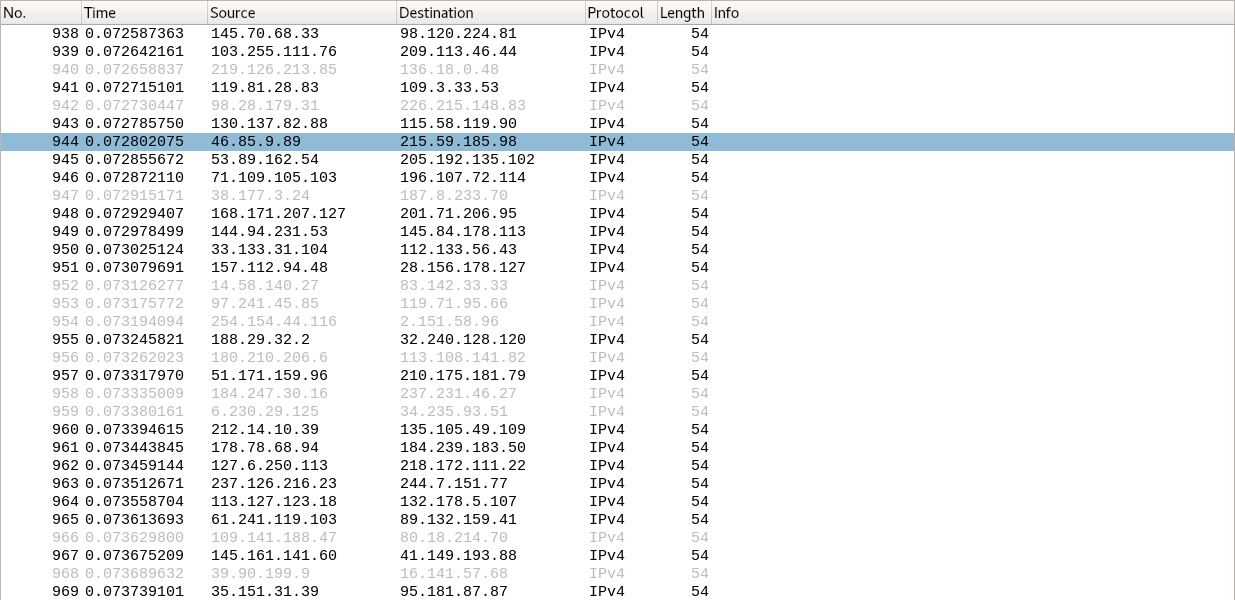Sort packets by the No. column header
The height and width of the screenshot is (600, 1235).
[40, 13]
